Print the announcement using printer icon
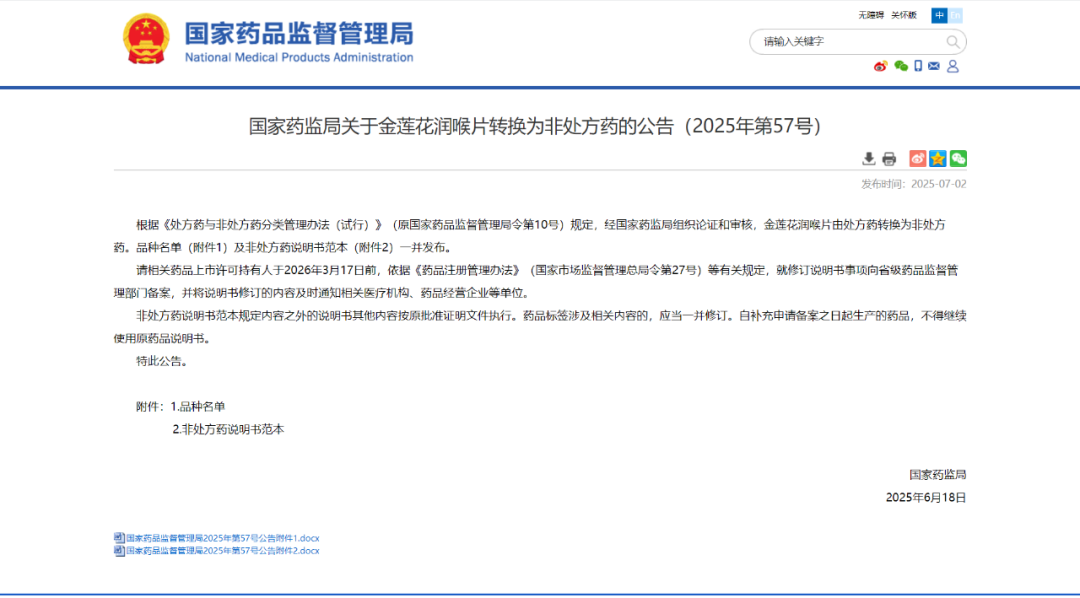 889,159
